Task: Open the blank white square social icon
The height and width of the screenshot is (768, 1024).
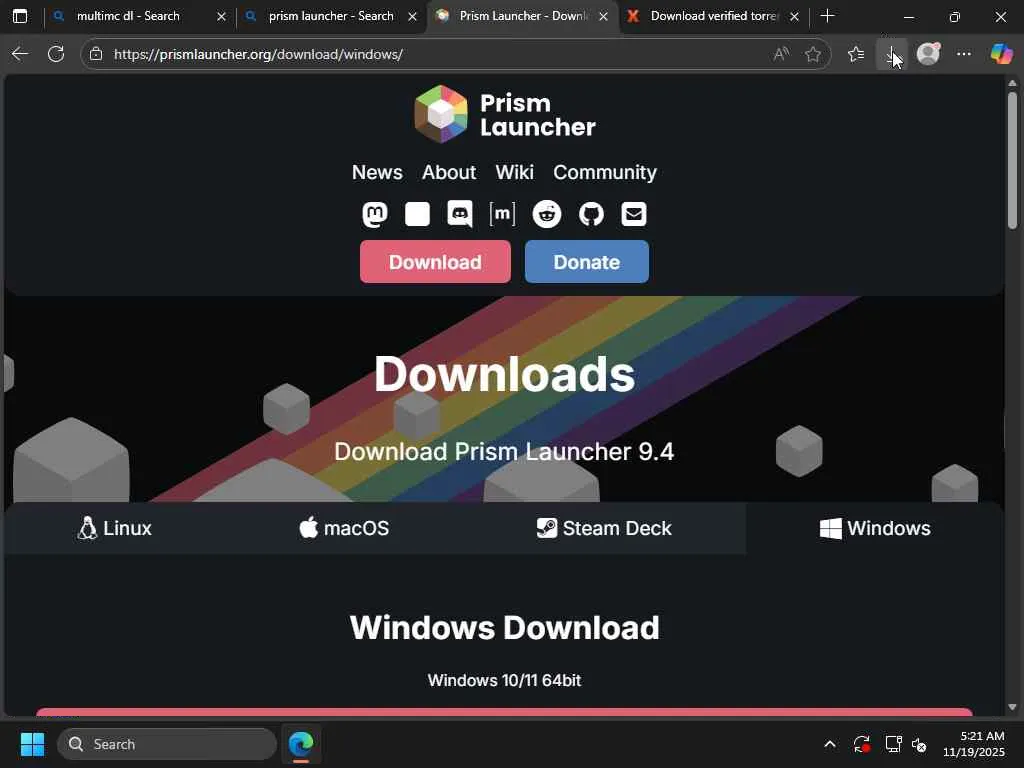Action: point(417,214)
